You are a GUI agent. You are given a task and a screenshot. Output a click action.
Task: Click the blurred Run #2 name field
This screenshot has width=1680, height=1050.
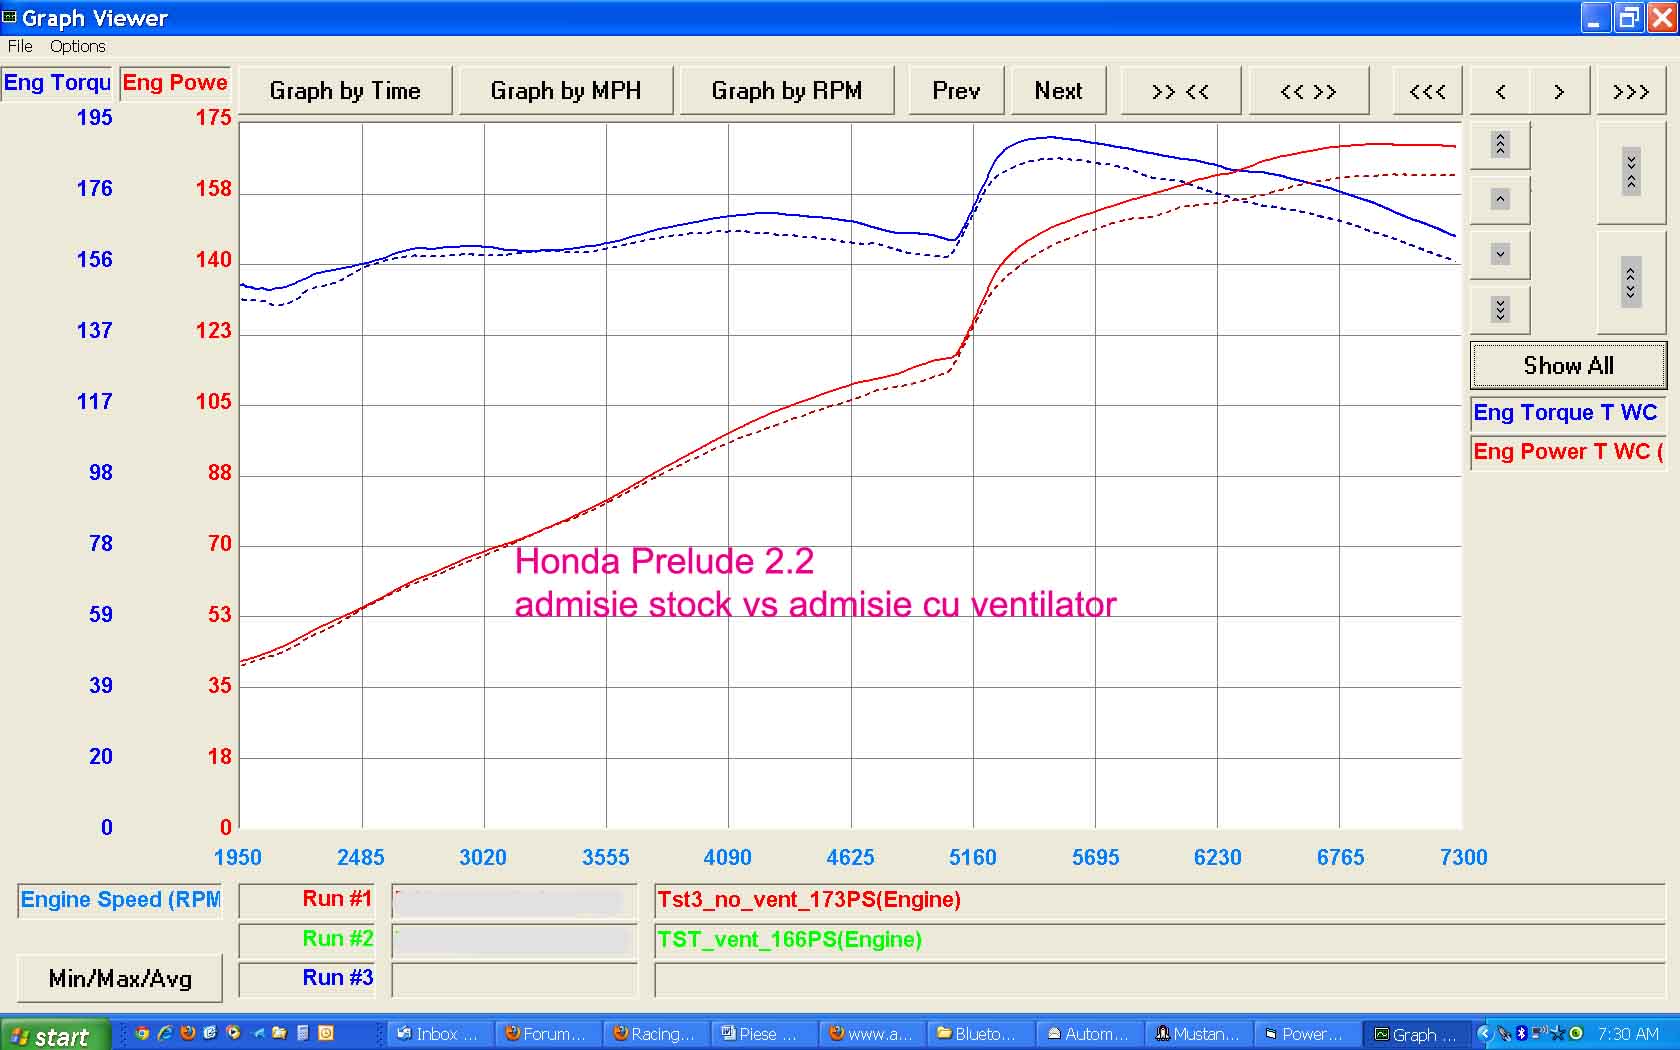point(514,940)
